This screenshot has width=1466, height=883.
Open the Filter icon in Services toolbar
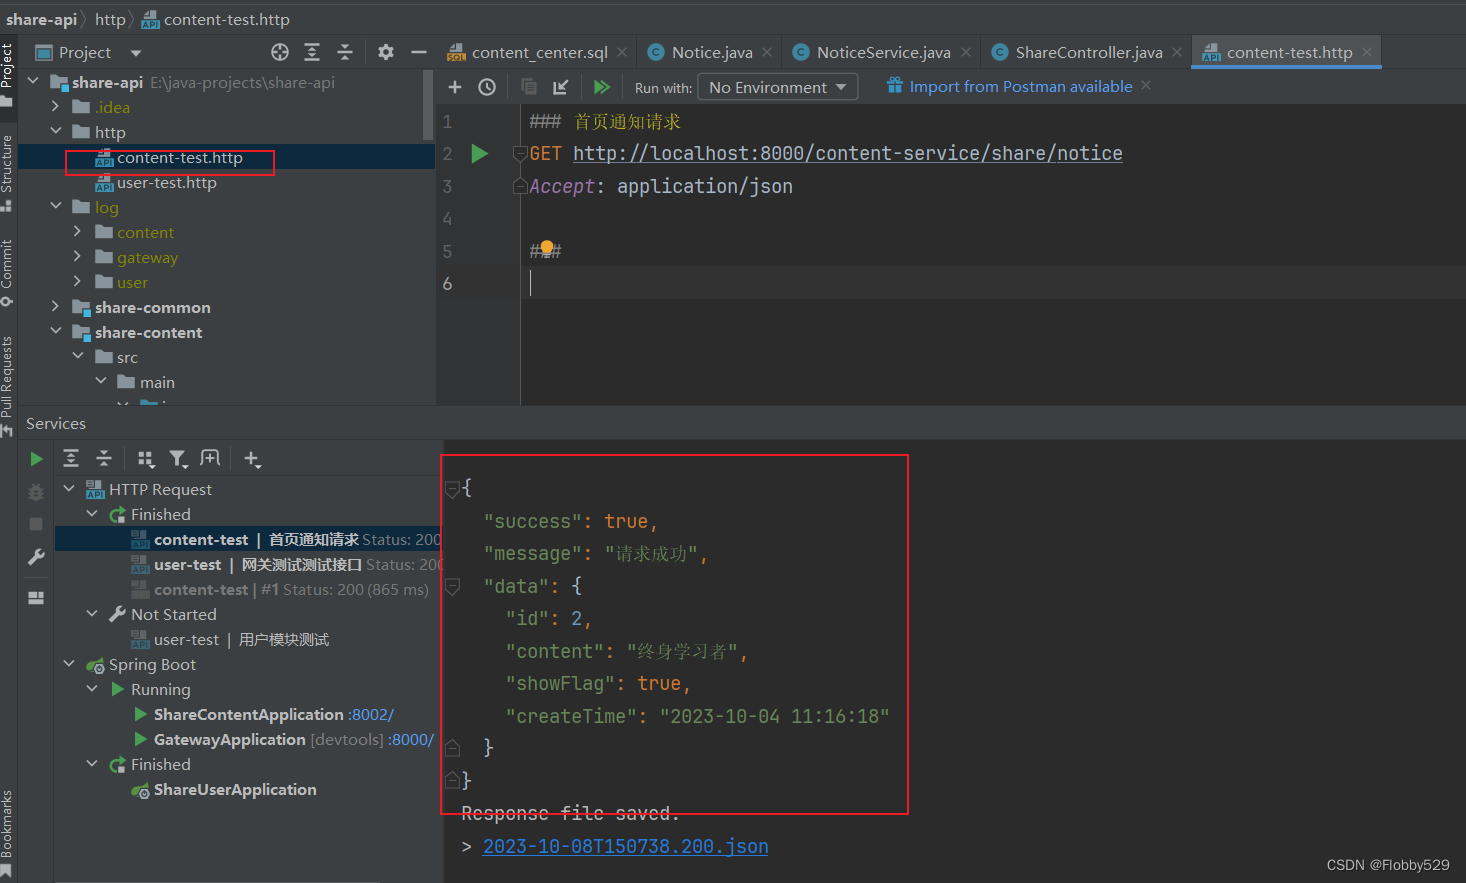point(178,458)
